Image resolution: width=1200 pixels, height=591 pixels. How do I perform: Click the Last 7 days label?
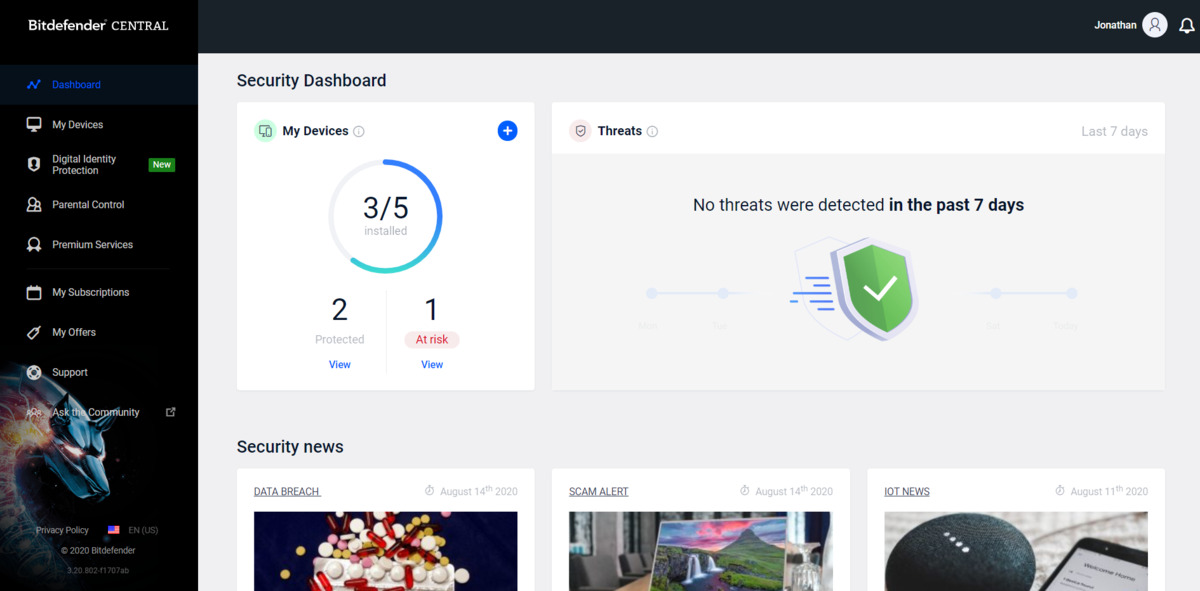(1114, 131)
